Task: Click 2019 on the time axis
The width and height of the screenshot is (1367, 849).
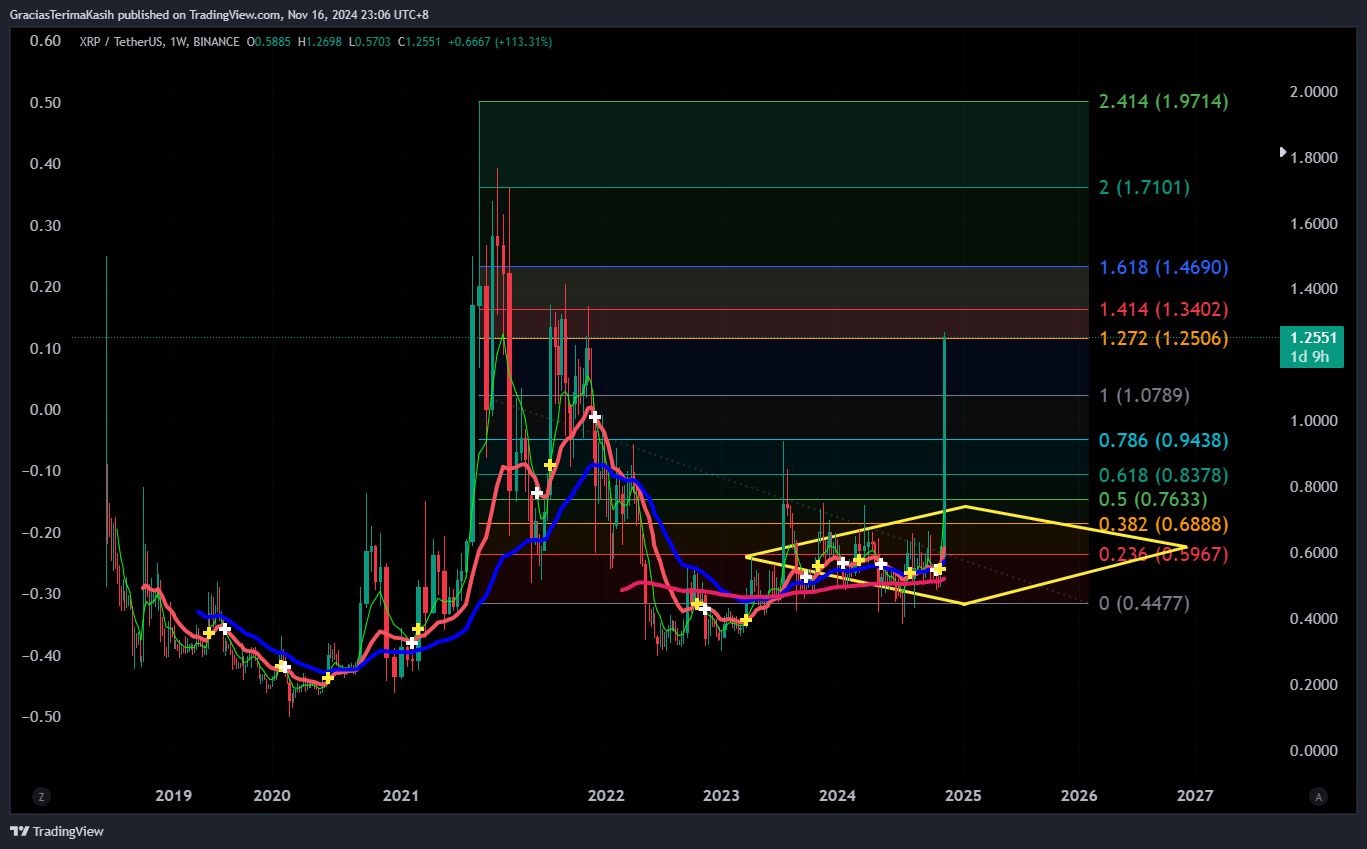Action: tap(174, 796)
